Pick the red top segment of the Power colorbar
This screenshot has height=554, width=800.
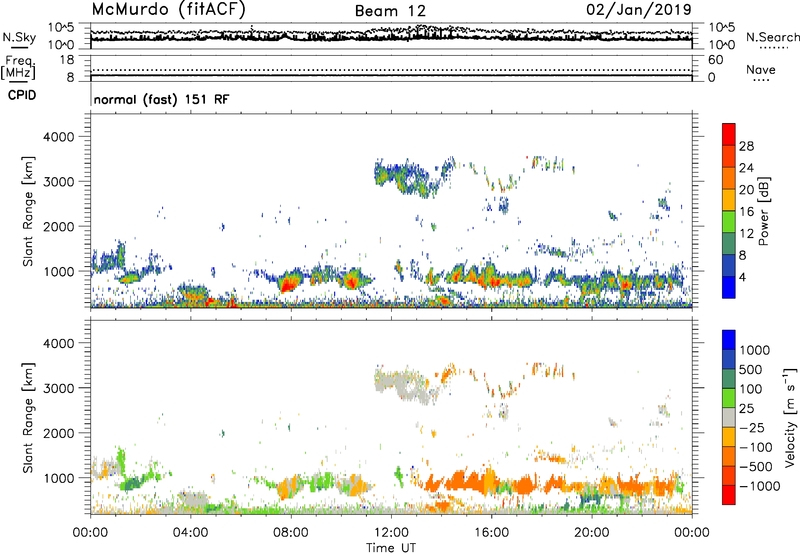pyautogui.click(x=729, y=135)
